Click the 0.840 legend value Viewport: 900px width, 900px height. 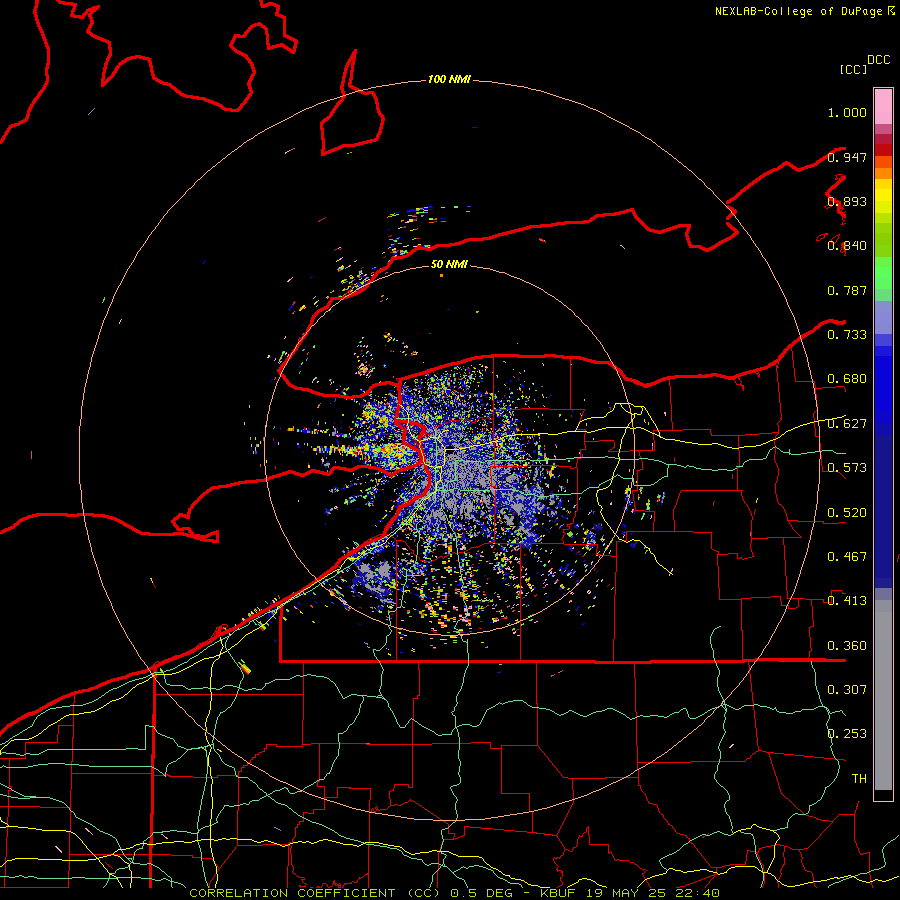847,246
